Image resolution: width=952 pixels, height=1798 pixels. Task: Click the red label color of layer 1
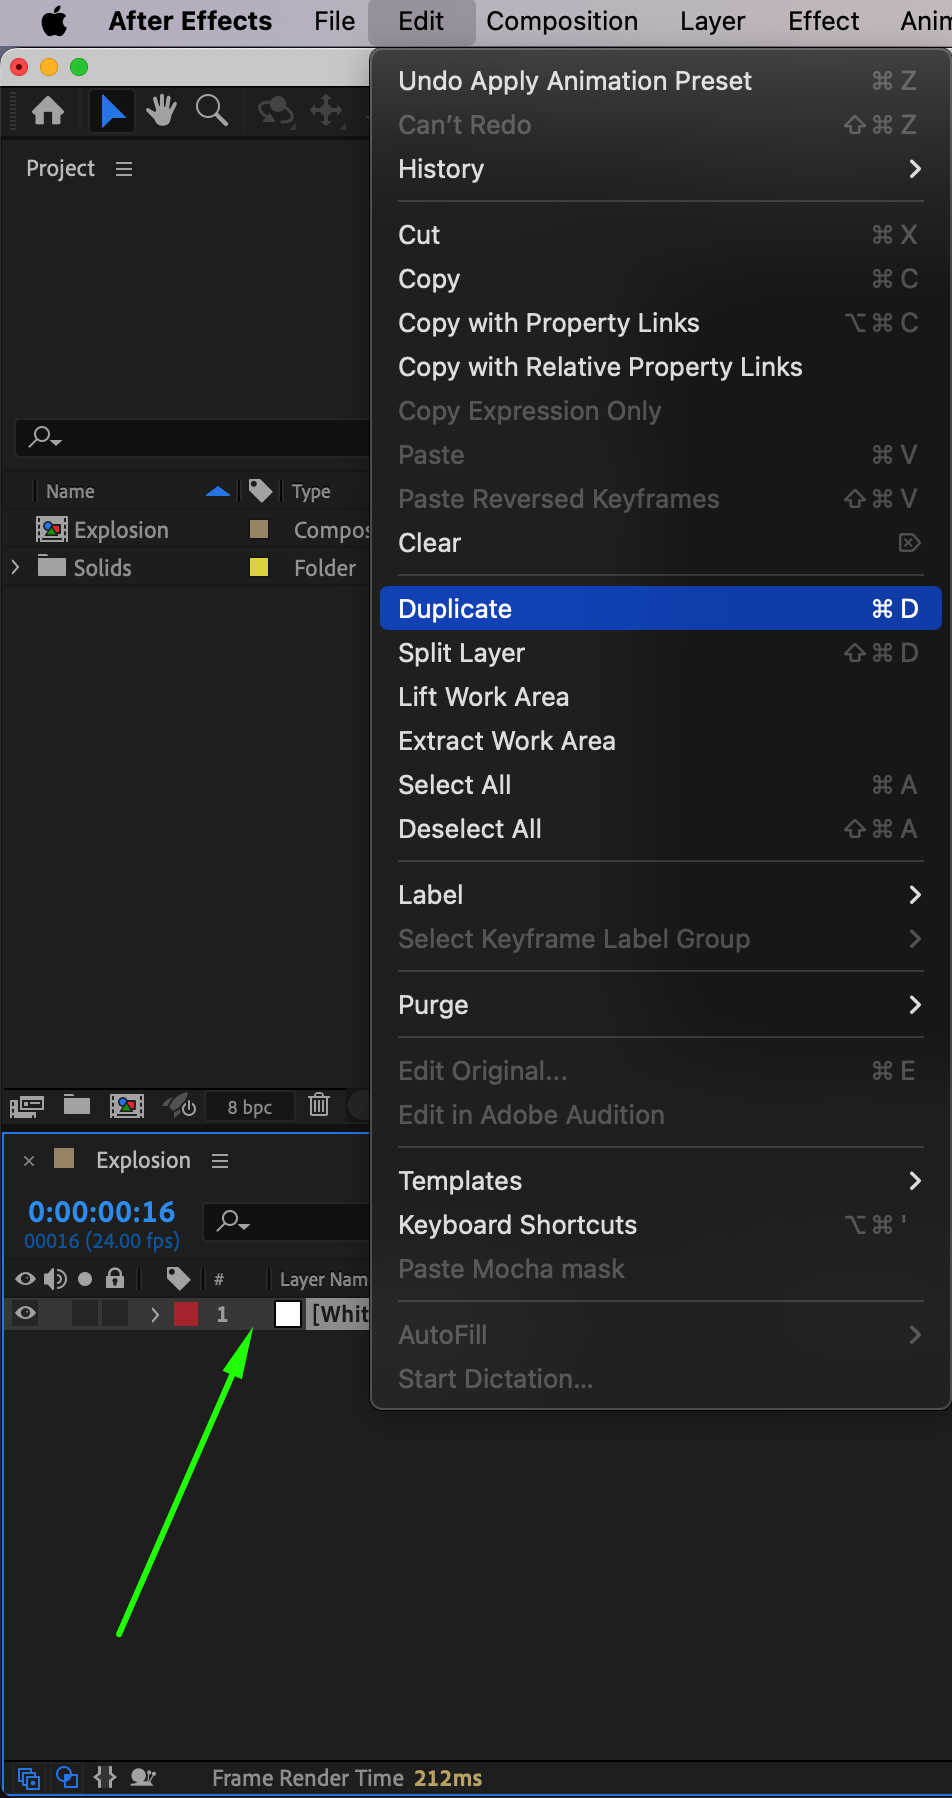tap(186, 1314)
